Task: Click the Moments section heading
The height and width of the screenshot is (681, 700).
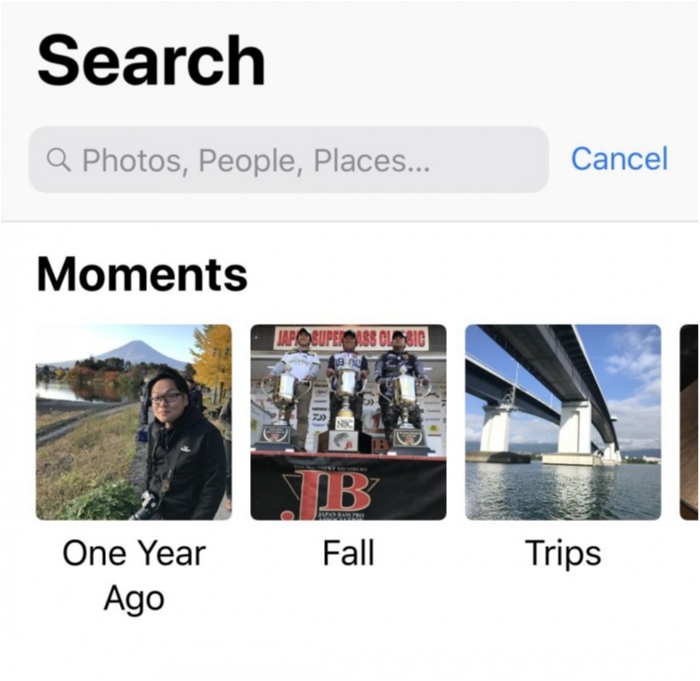Action: [x=142, y=274]
